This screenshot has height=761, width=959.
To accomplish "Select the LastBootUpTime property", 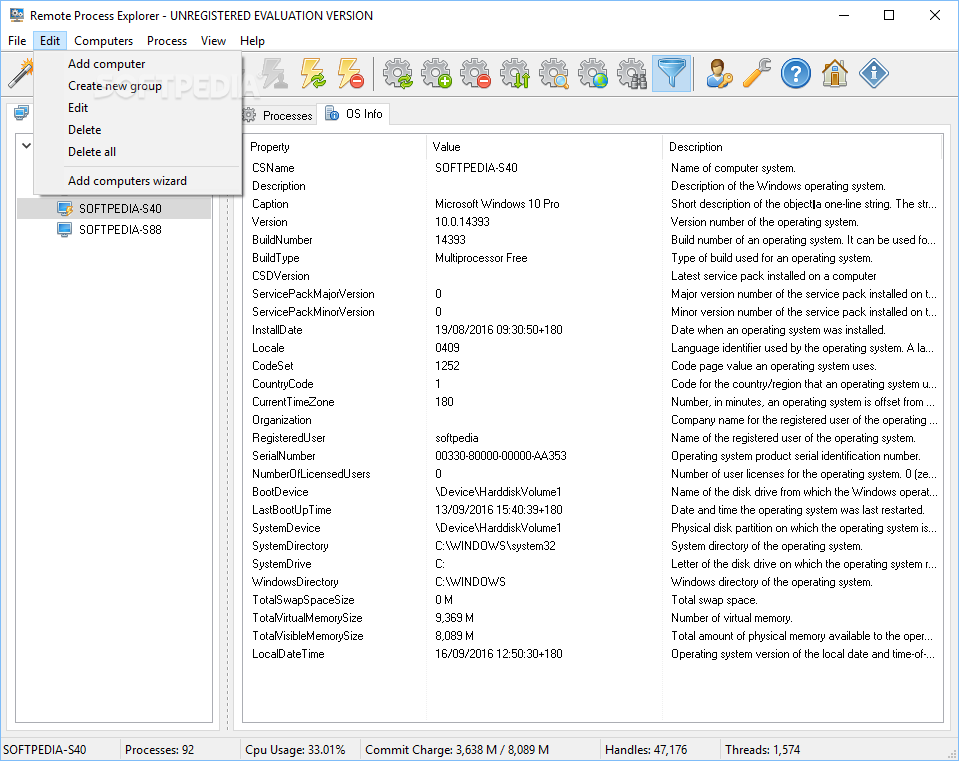I will coord(291,510).
